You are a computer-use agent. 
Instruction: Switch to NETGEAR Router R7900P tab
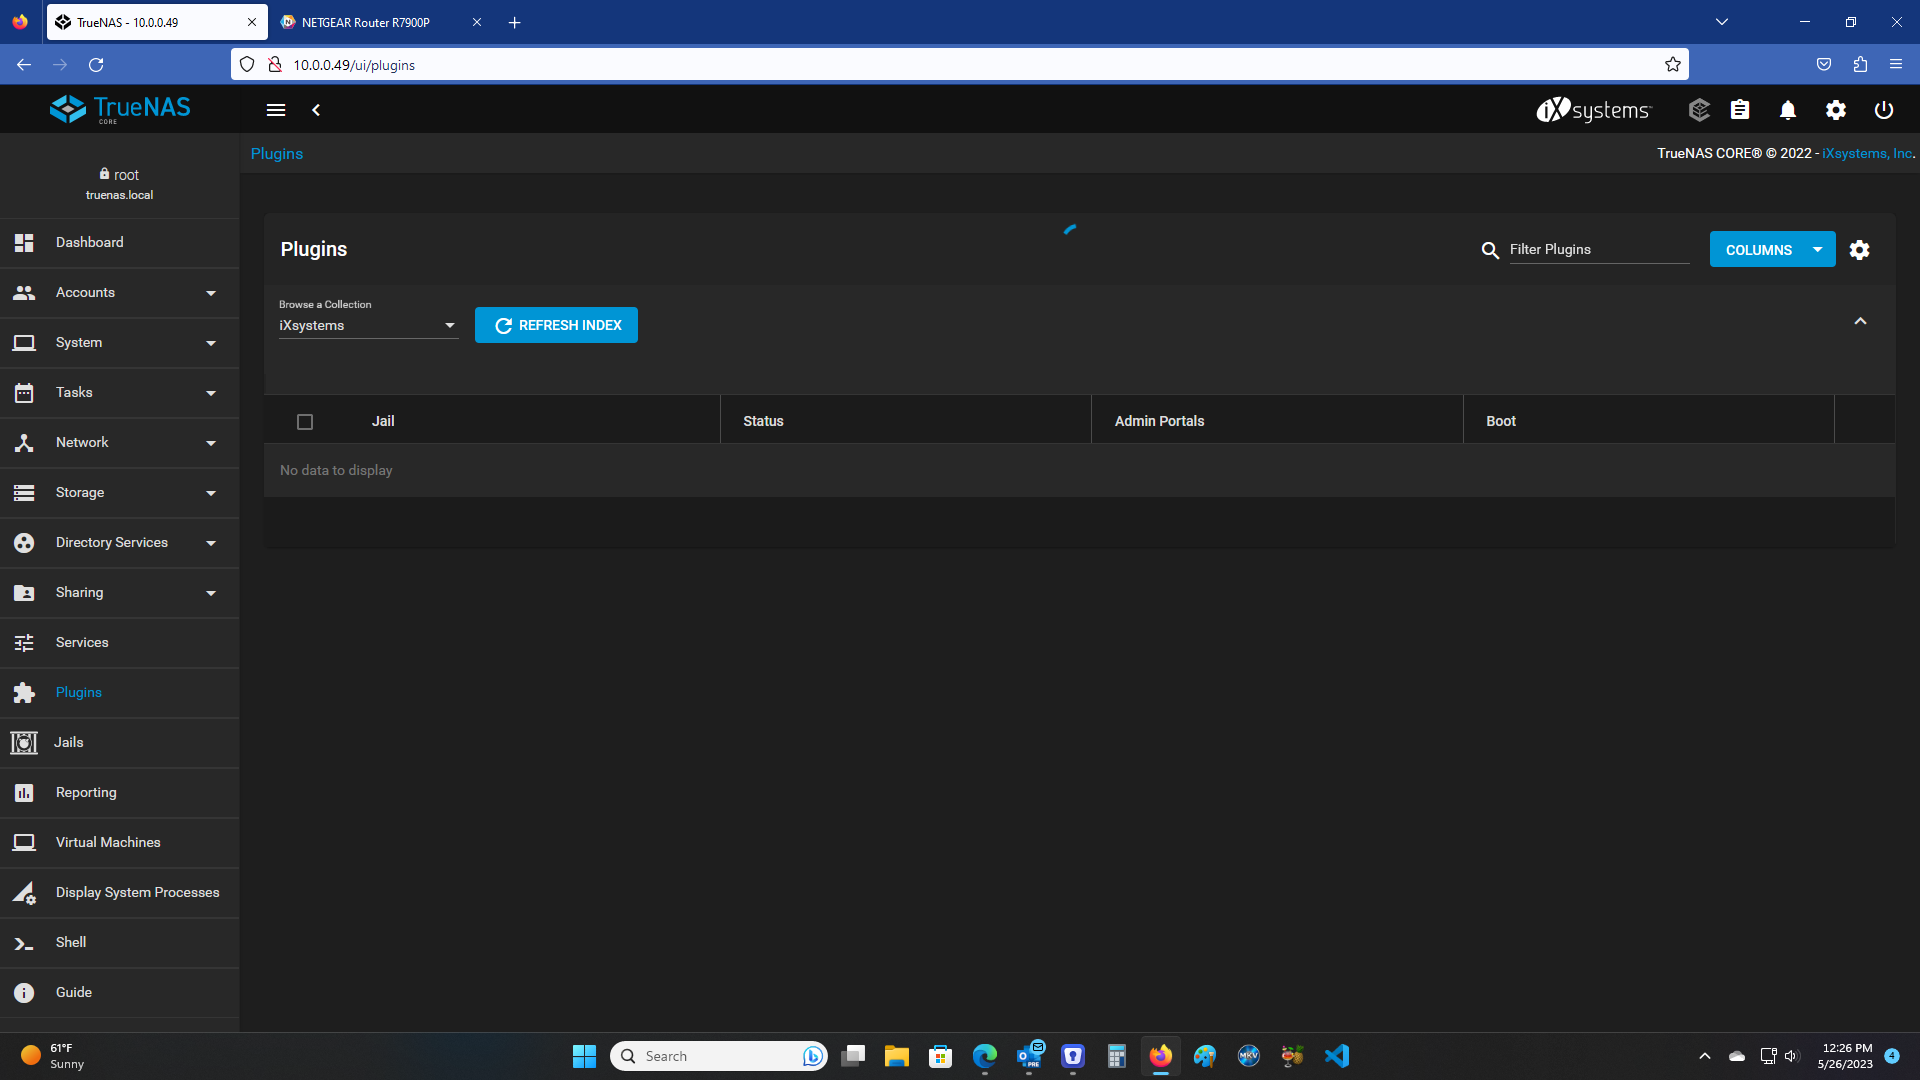(x=366, y=22)
